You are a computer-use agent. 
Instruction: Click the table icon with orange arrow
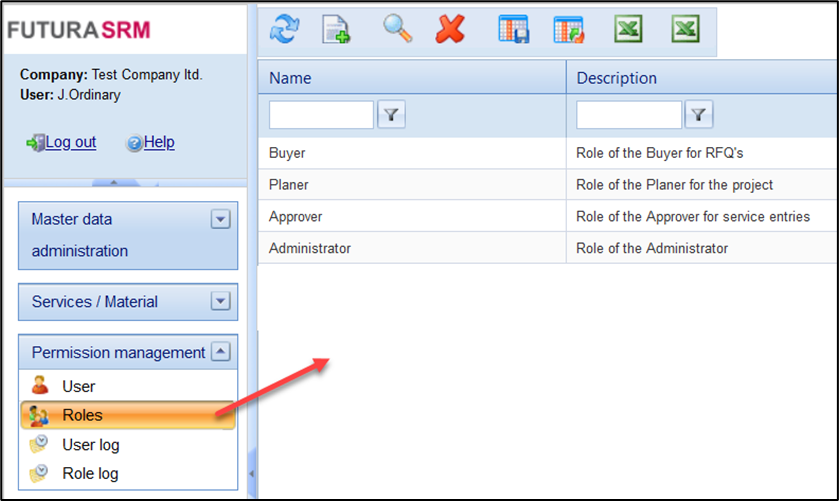569,31
